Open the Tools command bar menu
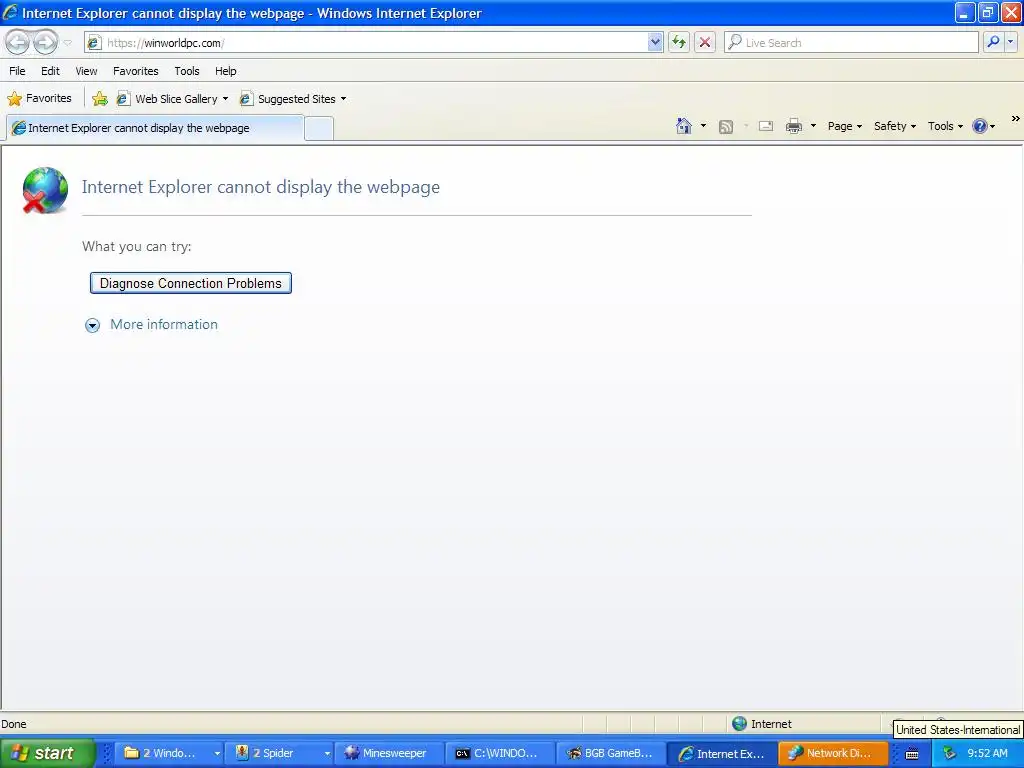This screenshot has height=768, width=1024. 945,126
